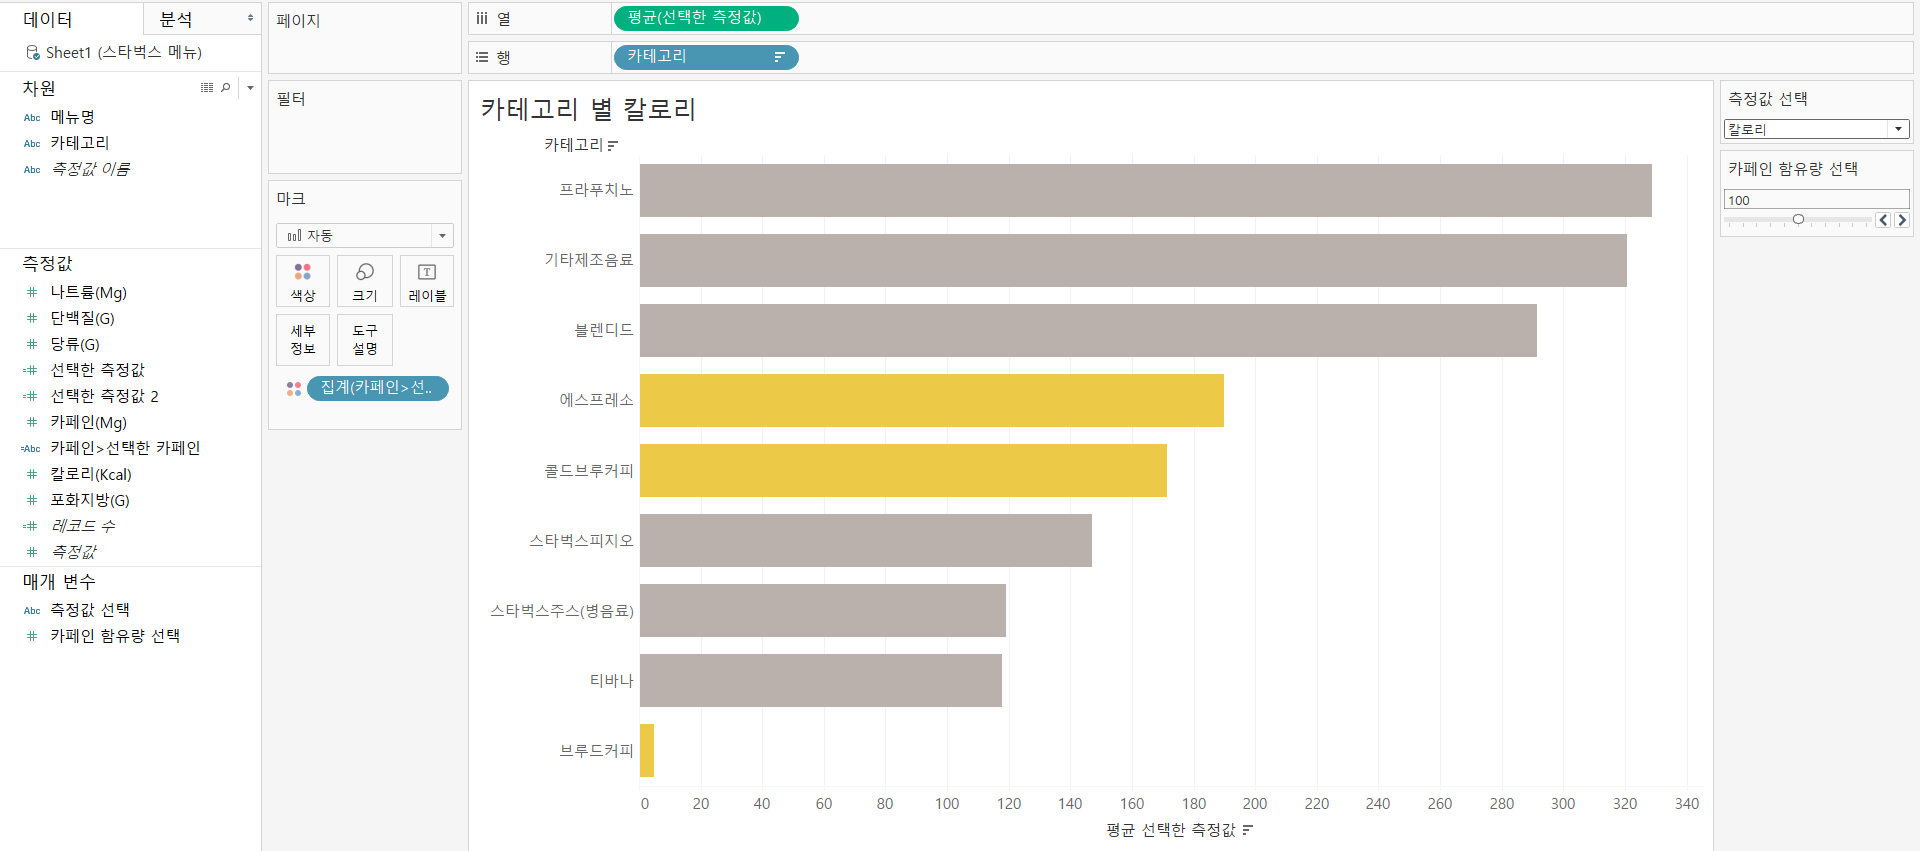Click bar chart icon in 자동 mark type box
Screen dimensions: 1920x851
pos(294,235)
